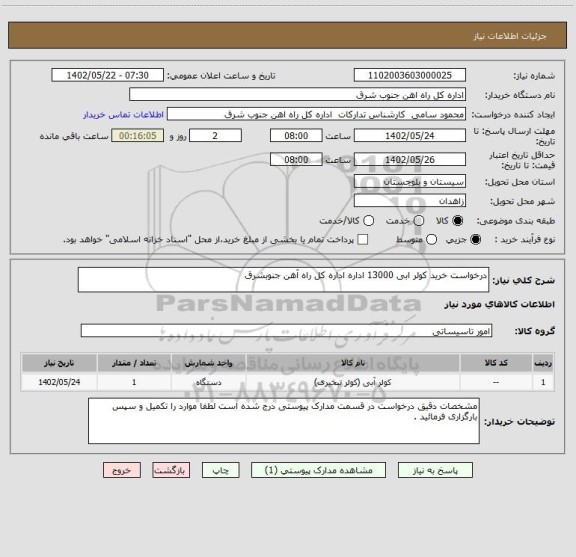The height and width of the screenshot is (557, 576).
Task: Click the چاپ print button
Action: (220, 470)
